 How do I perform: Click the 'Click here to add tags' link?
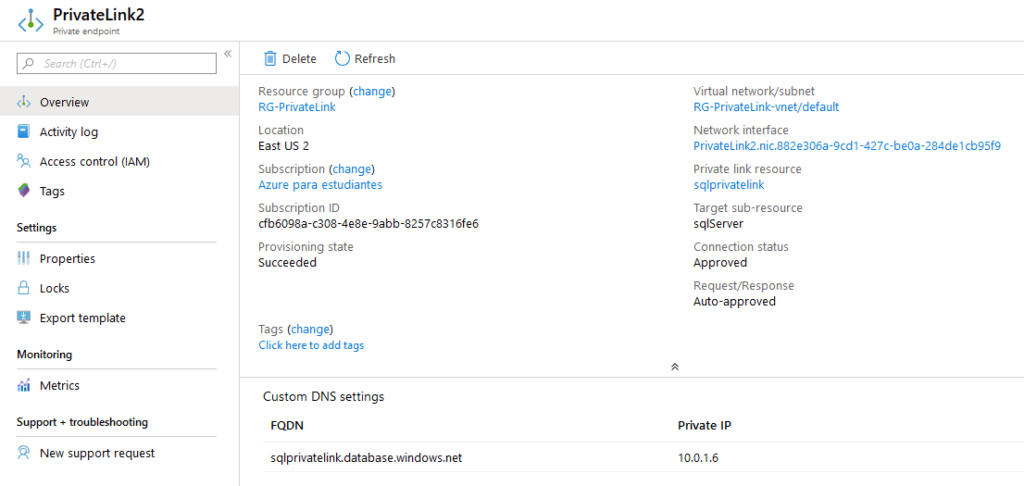(312, 346)
